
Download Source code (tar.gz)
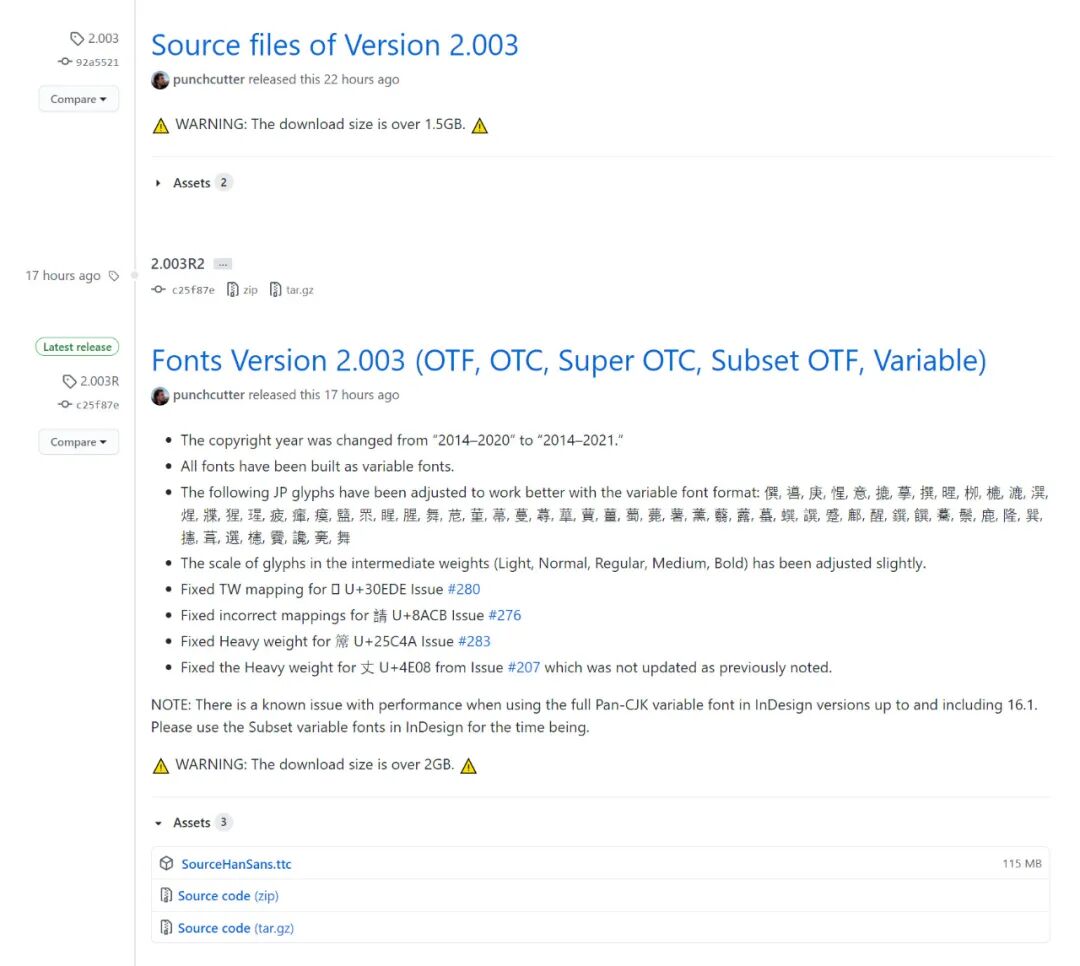tap(236, 928)
